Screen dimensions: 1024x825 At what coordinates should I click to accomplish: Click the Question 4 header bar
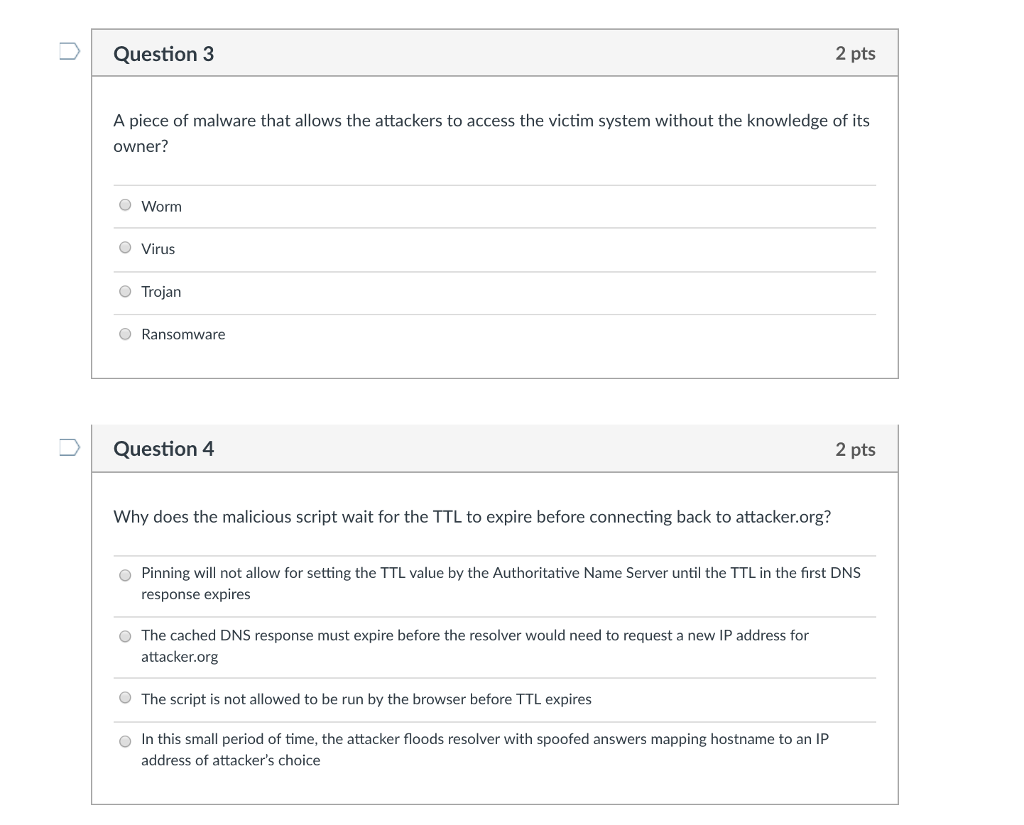494,449
